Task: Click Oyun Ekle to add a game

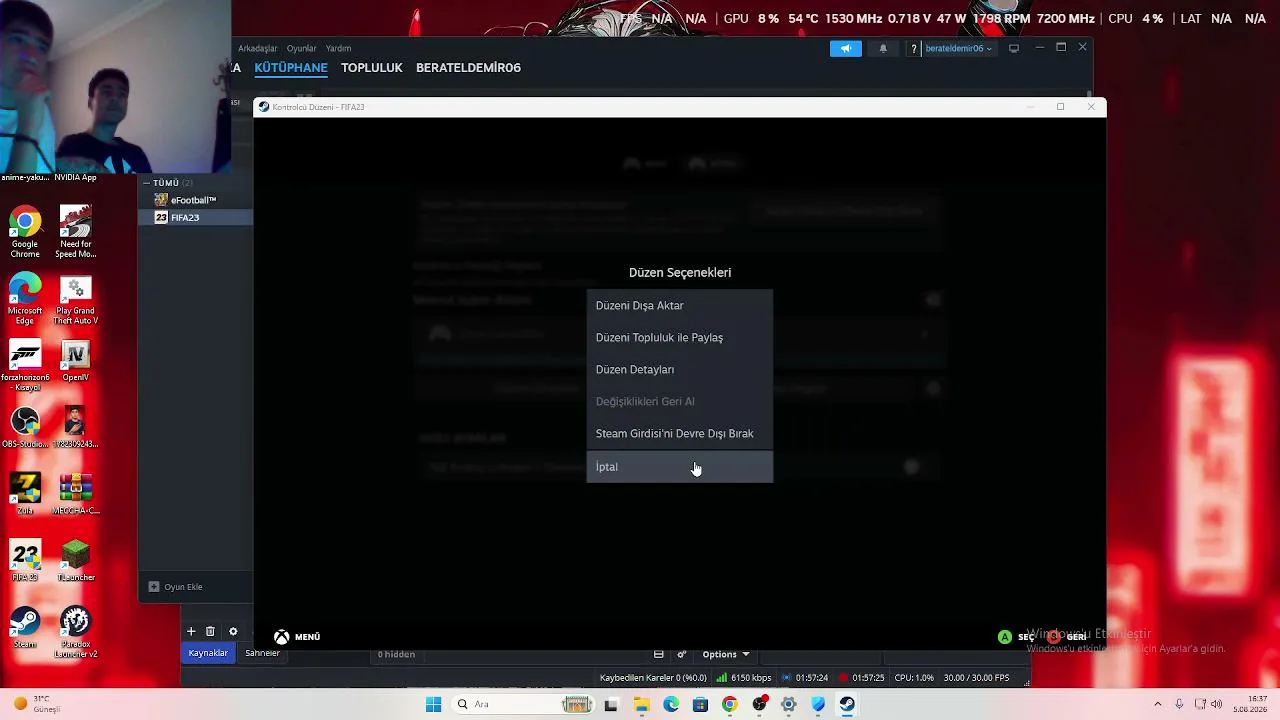Action: point(176,587)
